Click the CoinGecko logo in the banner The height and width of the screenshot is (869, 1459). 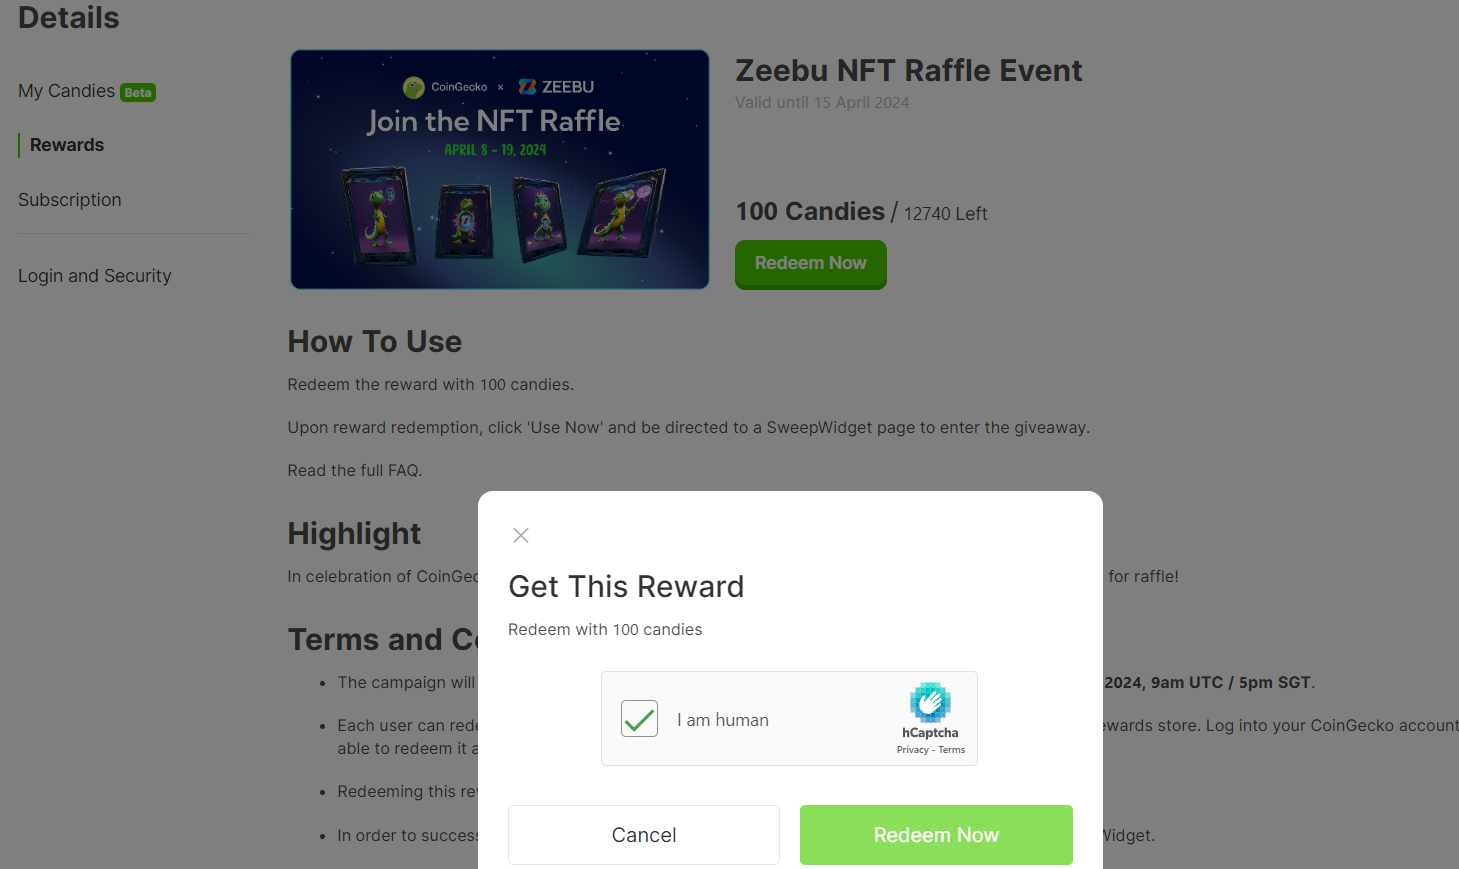point(445,87)
